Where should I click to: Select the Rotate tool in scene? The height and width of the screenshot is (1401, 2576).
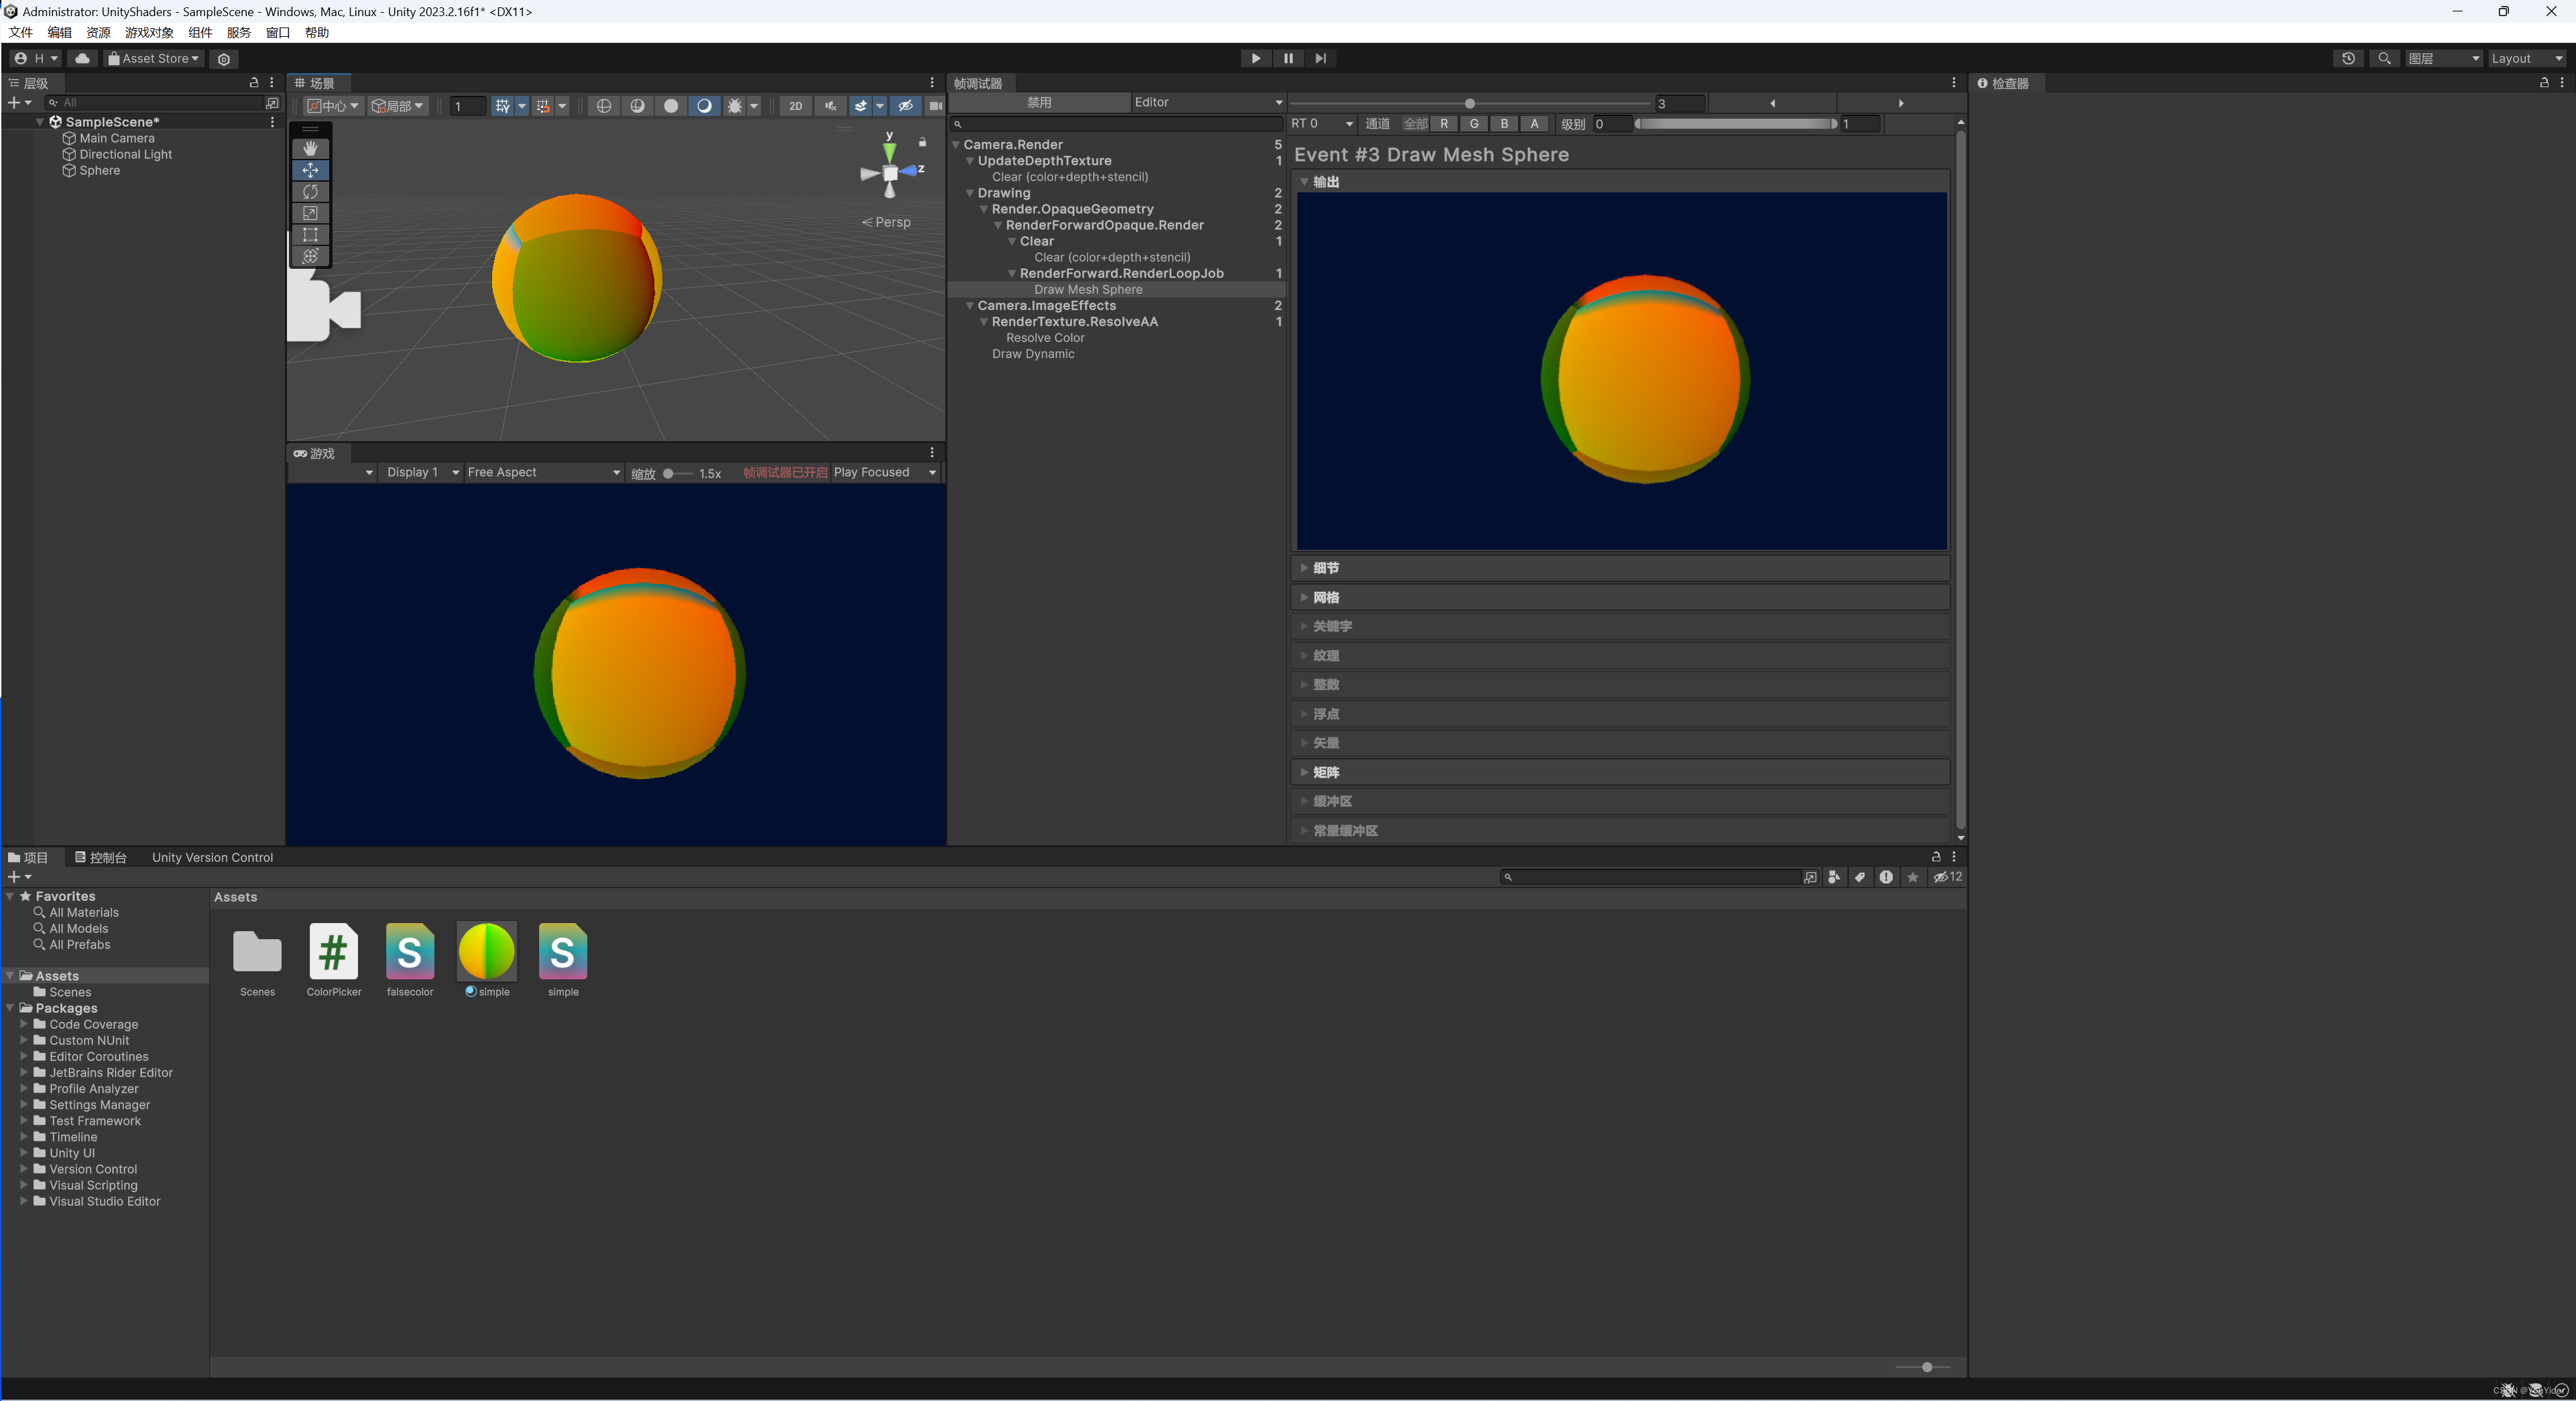coord(310,191)
